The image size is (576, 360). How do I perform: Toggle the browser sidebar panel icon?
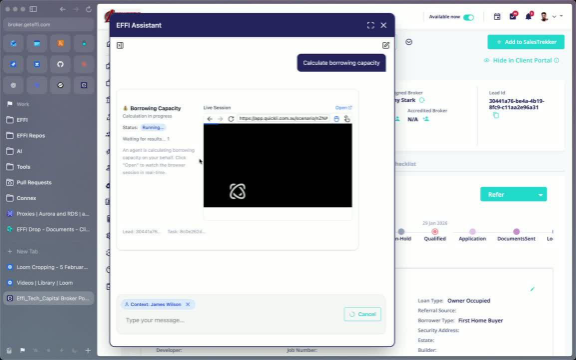click(x=33, y=9)
